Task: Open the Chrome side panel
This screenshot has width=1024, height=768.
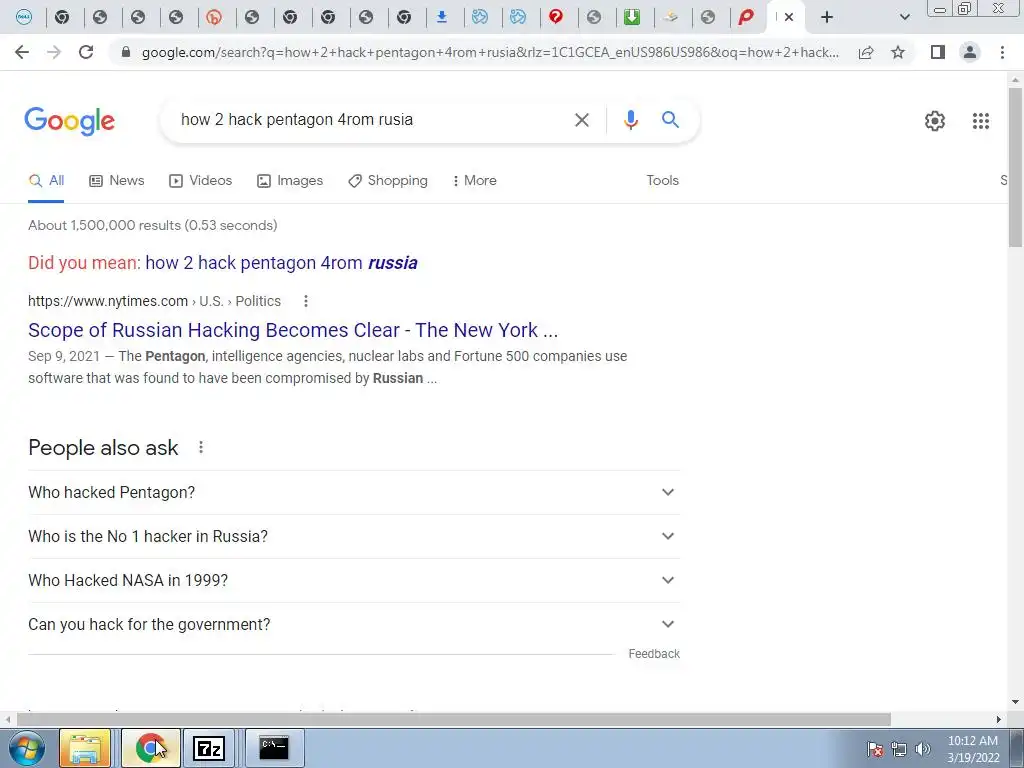Action: click(938, 52)
